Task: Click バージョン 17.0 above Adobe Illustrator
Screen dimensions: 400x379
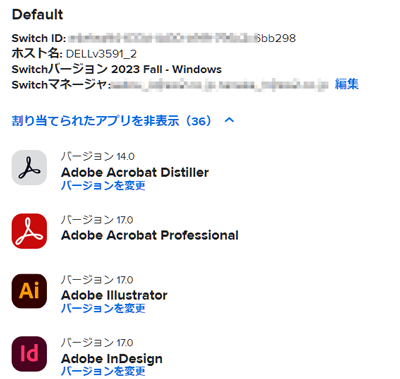Action: click(97, 280)
